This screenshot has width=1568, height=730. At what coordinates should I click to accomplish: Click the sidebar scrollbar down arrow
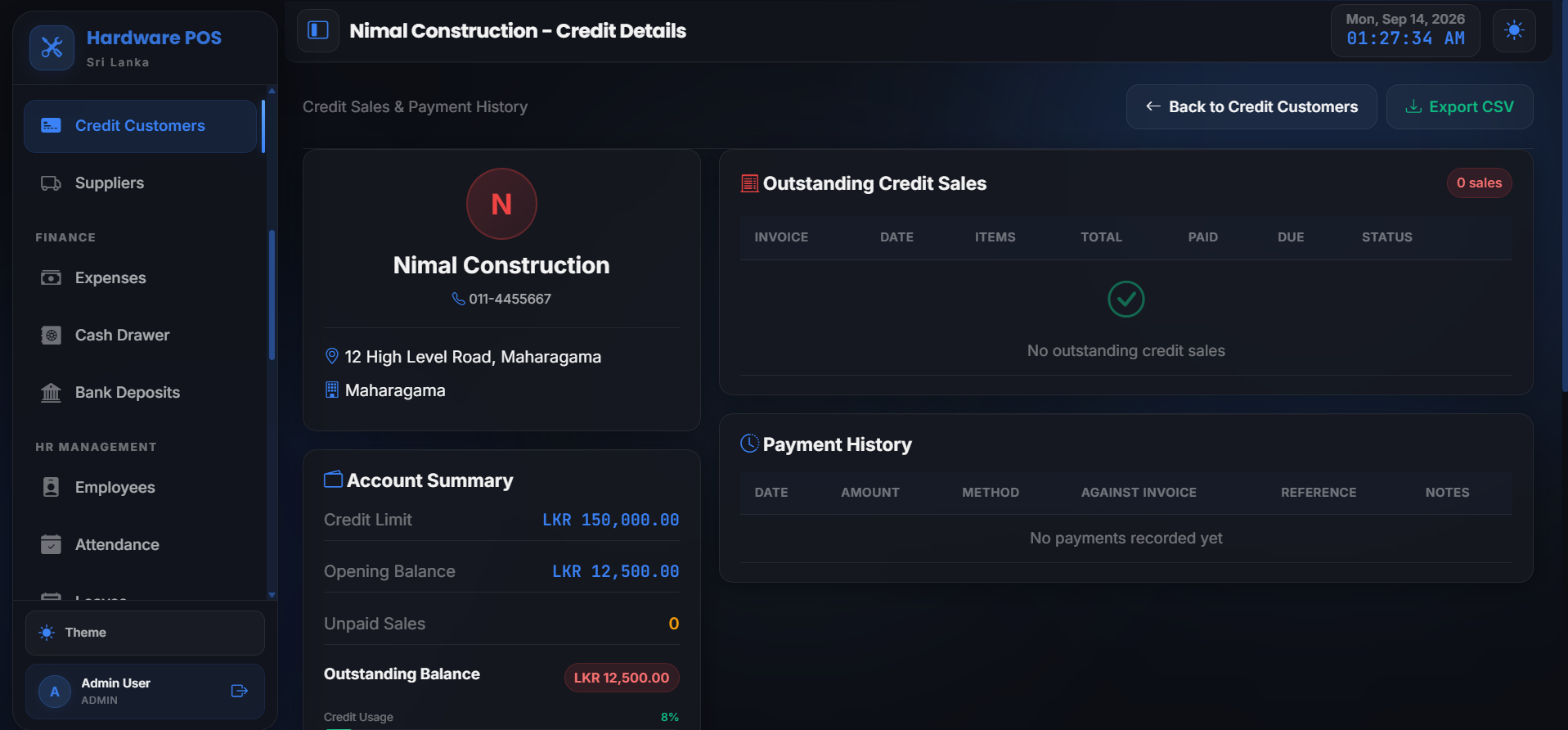click(x=272, y=595)
